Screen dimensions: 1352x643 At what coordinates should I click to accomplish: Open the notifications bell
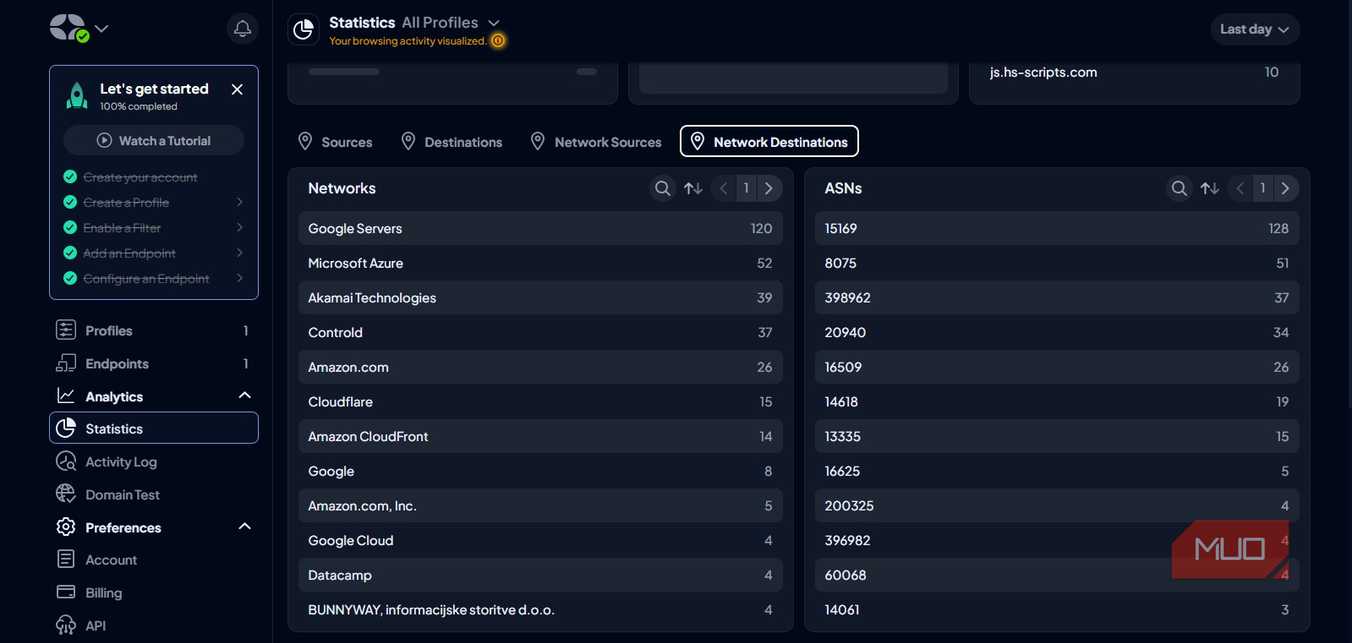[242, 28]
